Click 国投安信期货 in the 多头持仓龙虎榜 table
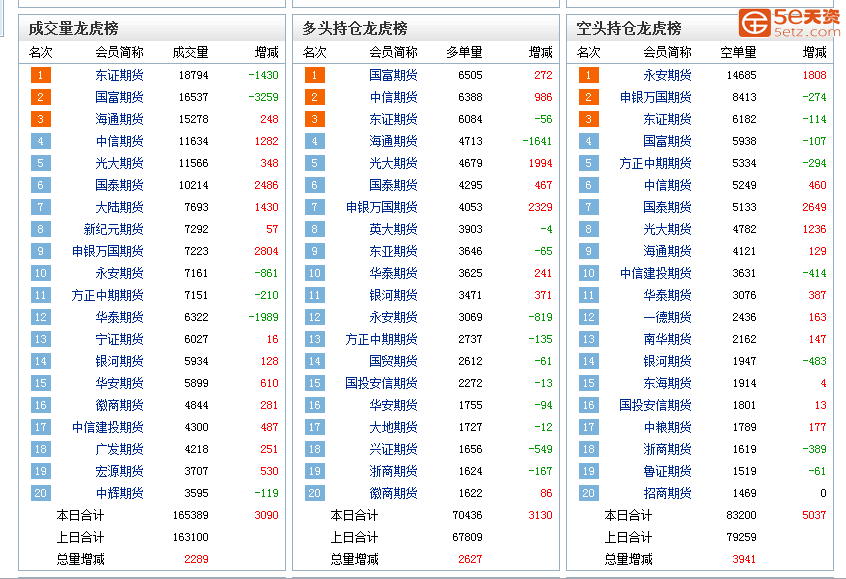The height and width of the screenshot is (579, 846). (381, 383)
